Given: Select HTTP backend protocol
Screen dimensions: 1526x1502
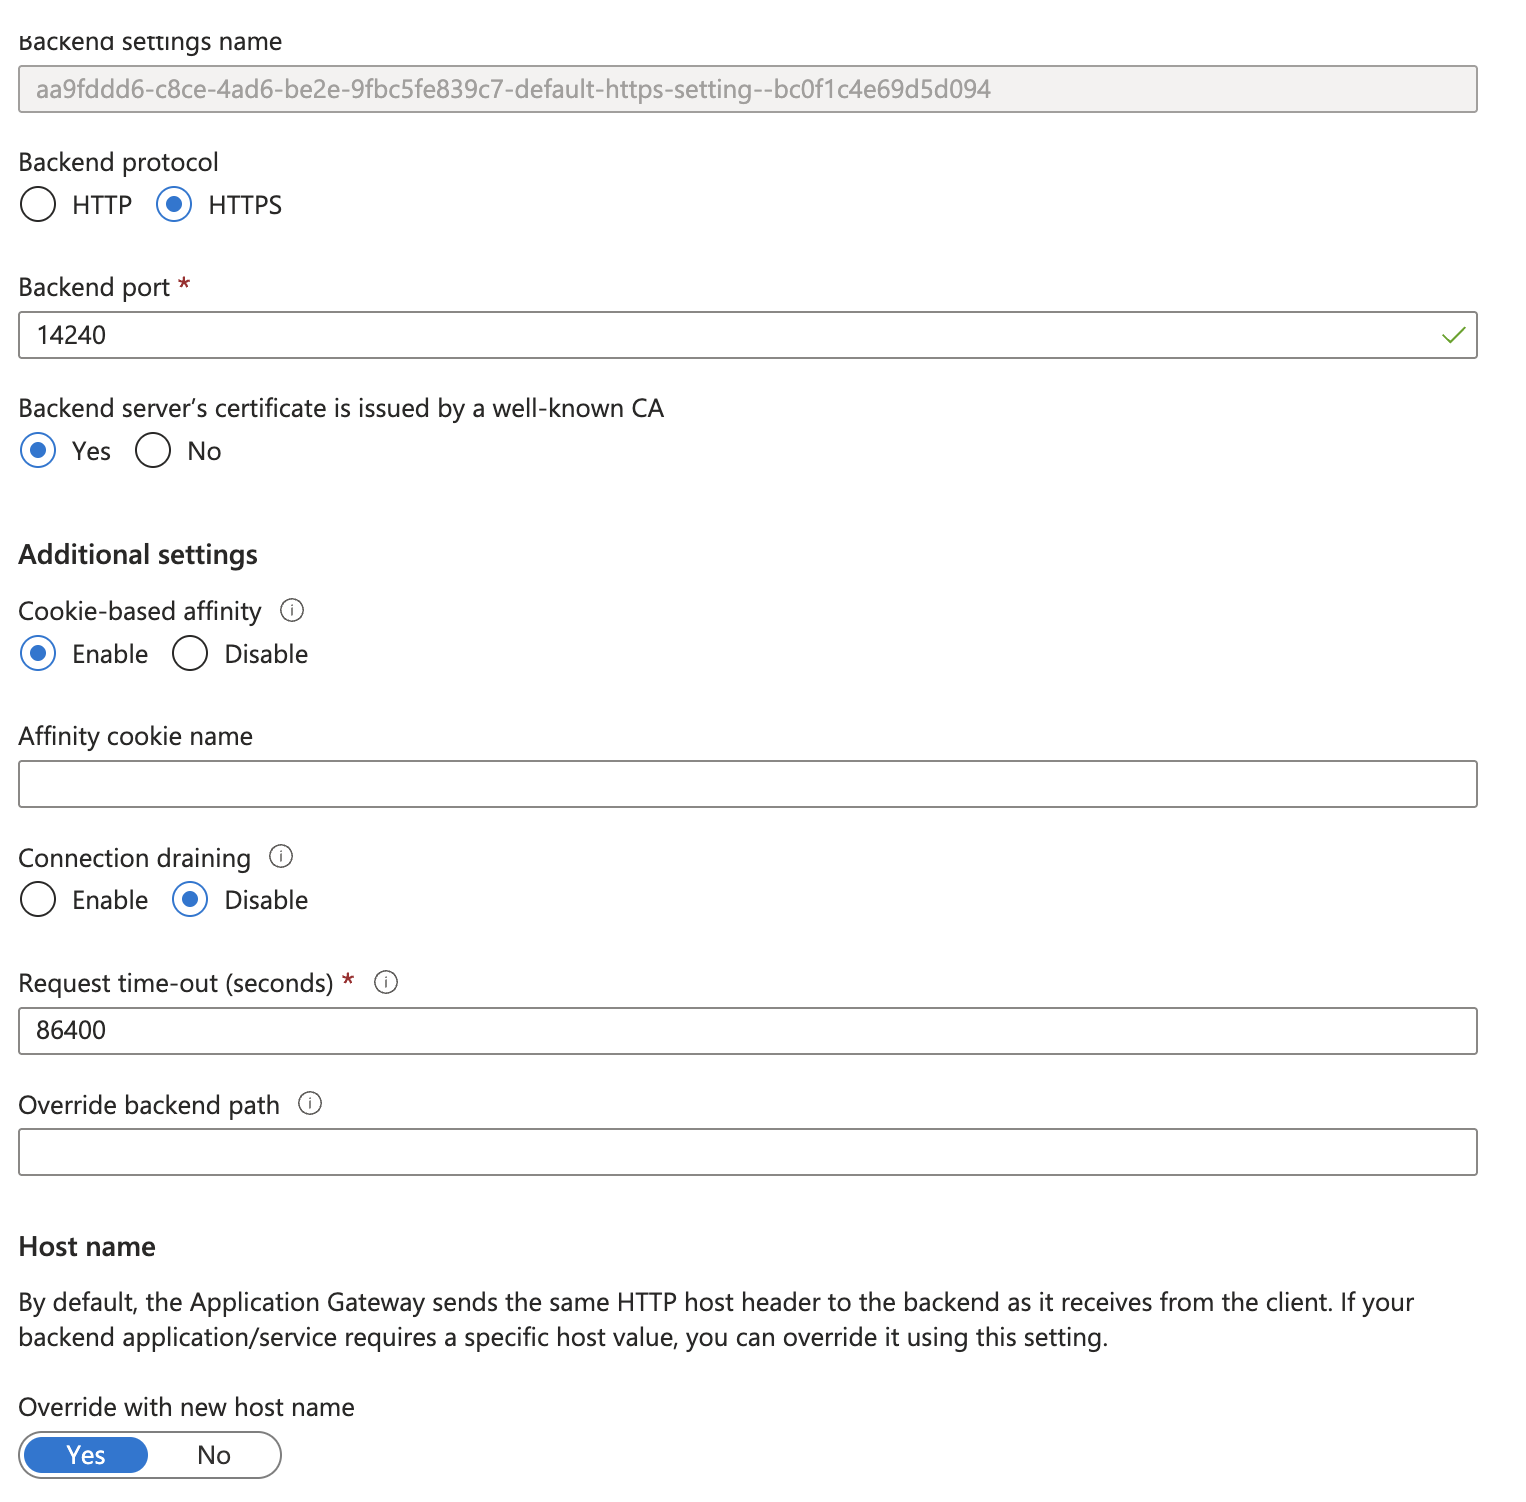Looking at the screenshot, I should [38, 205].
